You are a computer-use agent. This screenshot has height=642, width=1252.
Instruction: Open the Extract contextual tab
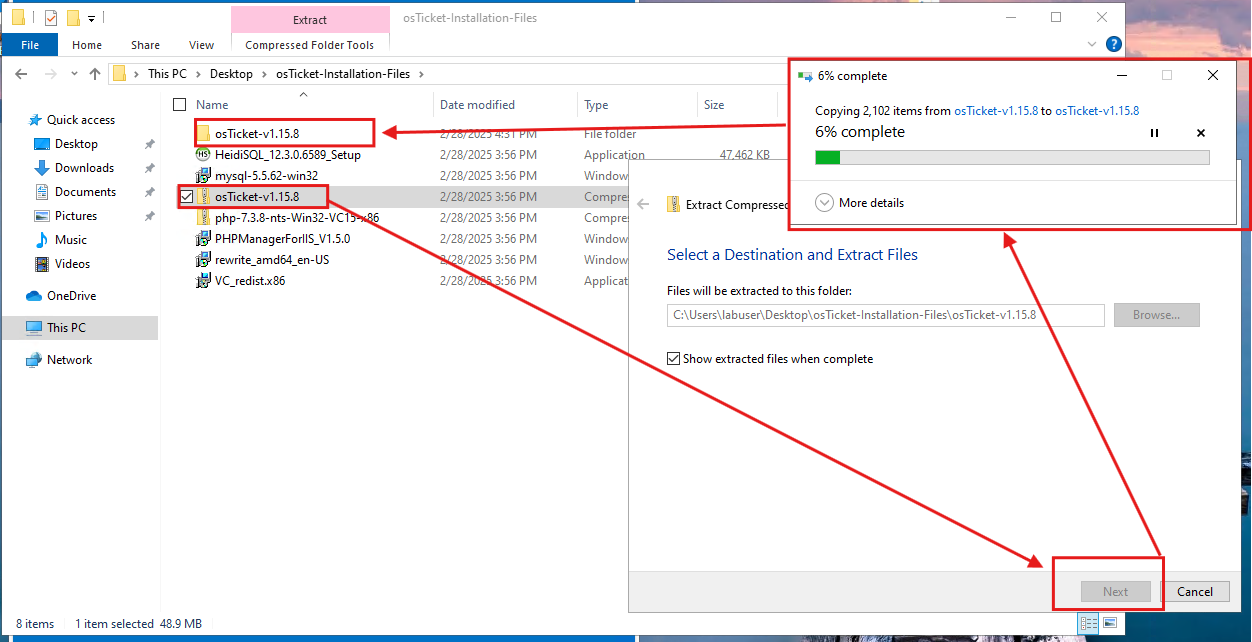[x=310, y=20]
